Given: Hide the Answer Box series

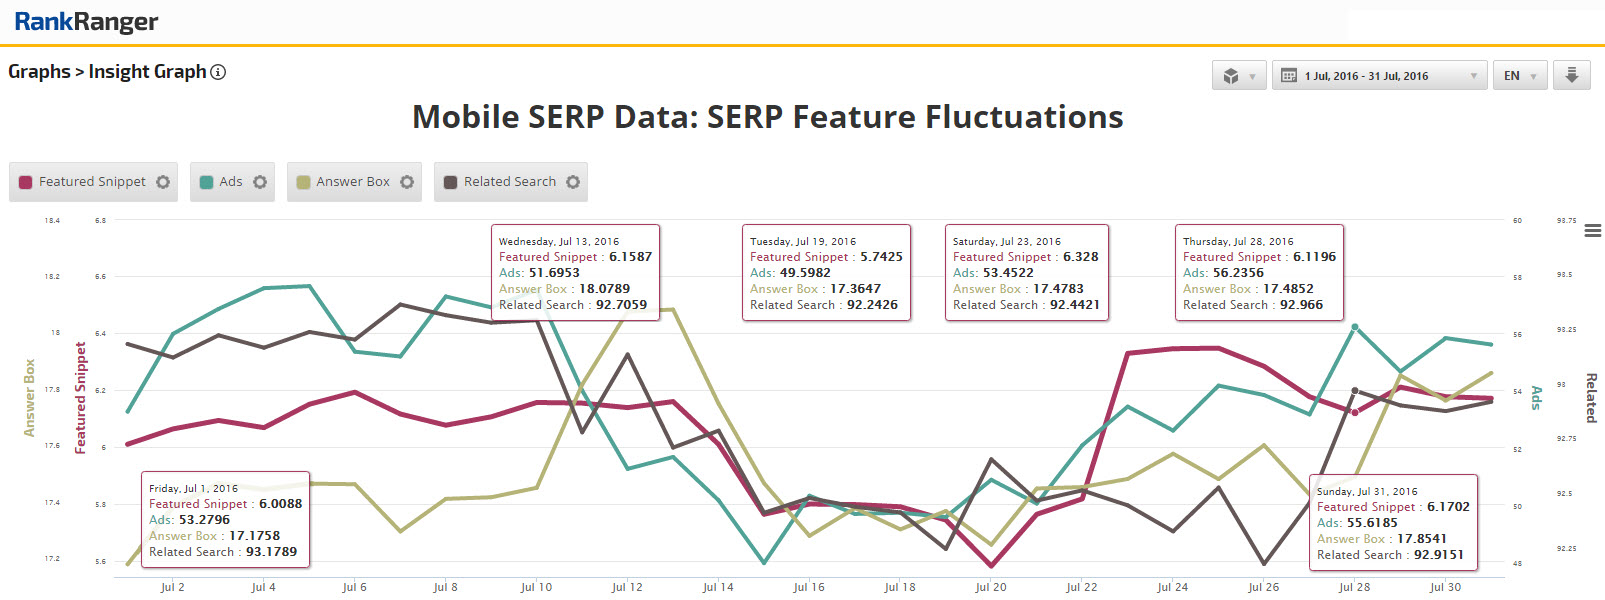Looking at the screenshot, I should [352, 182].
